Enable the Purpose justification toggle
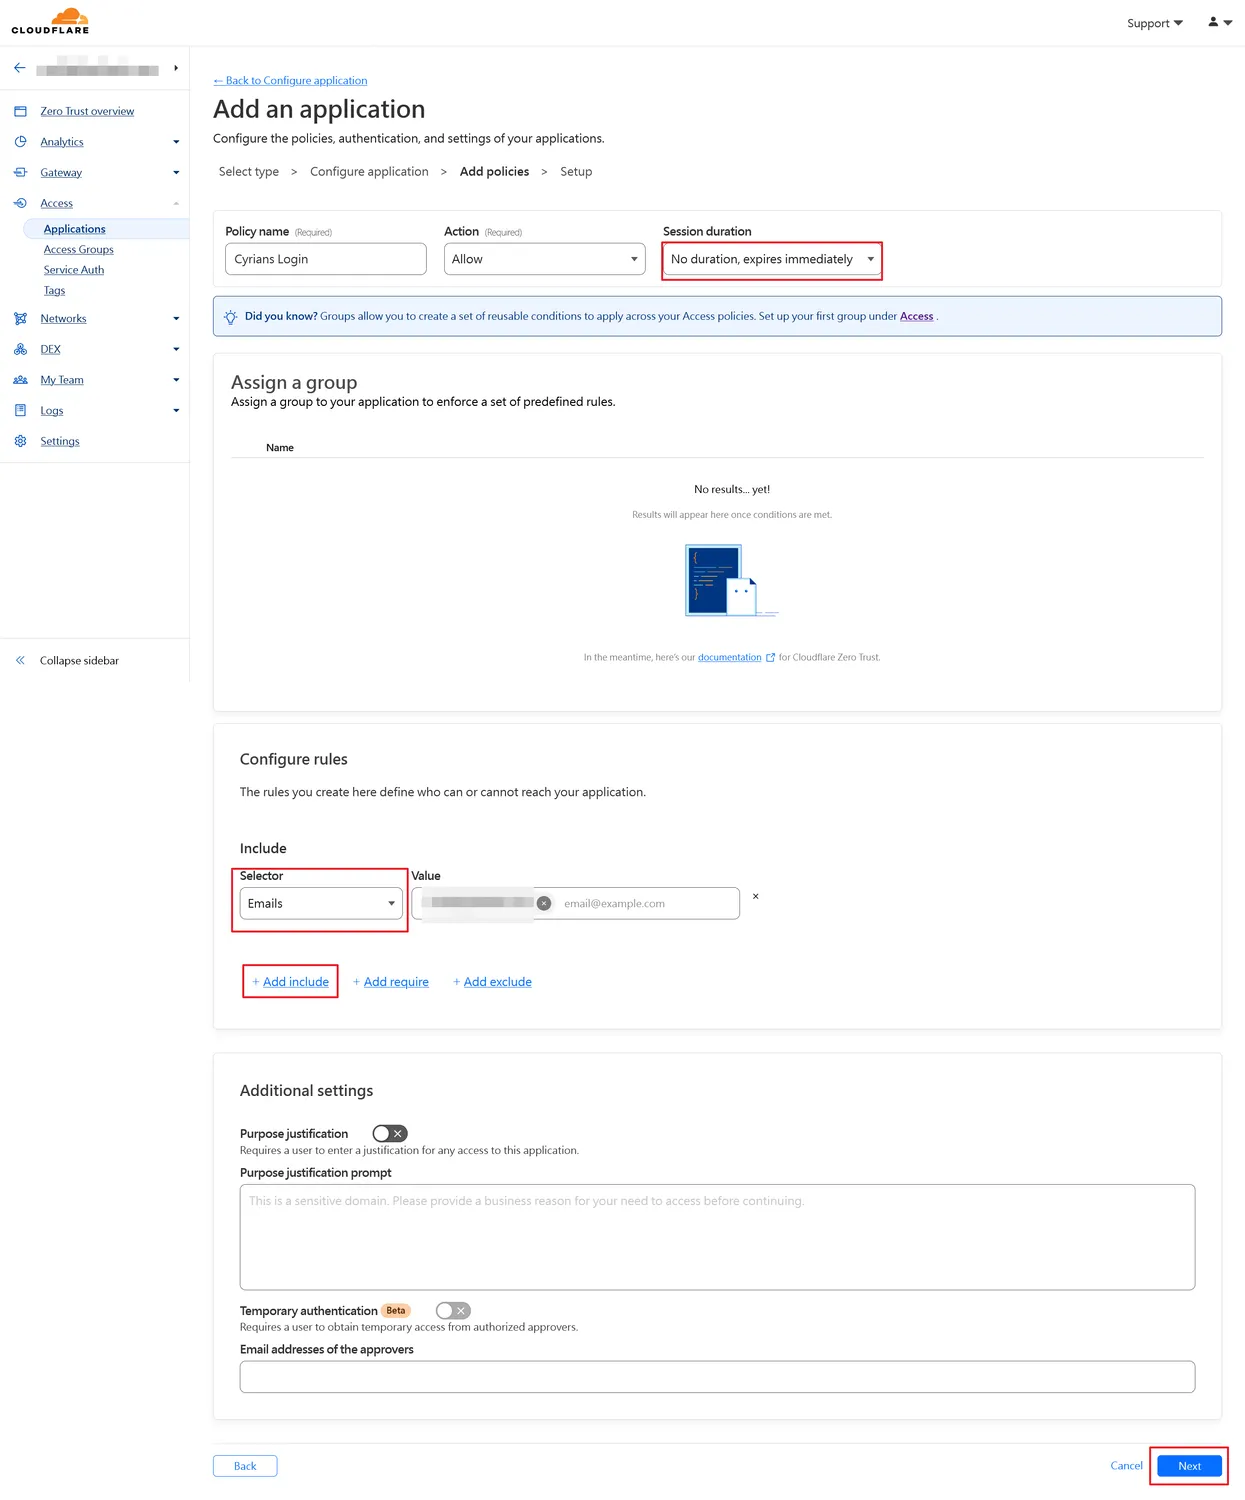 click(x=389, y=1133)
